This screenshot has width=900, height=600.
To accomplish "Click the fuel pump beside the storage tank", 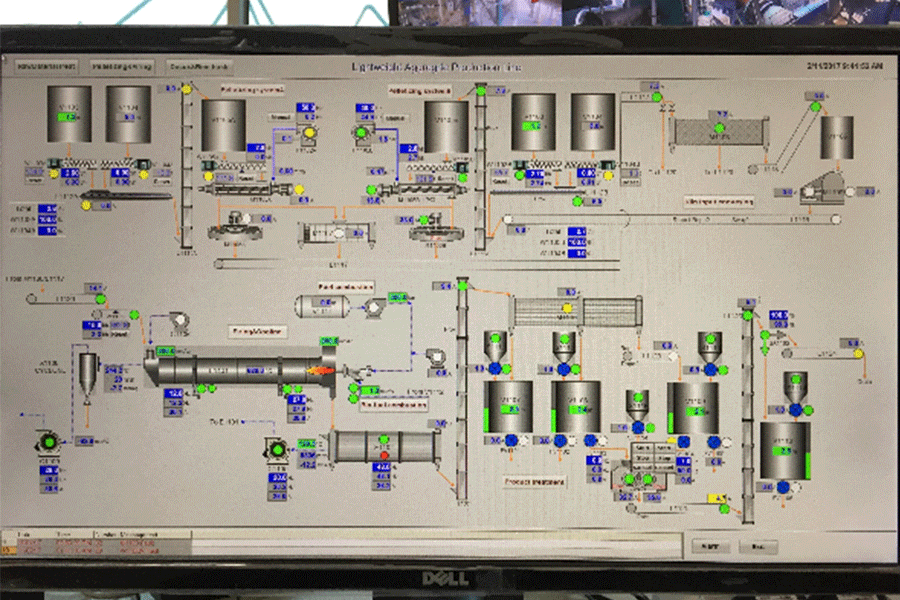I will [x=374, y=307].
